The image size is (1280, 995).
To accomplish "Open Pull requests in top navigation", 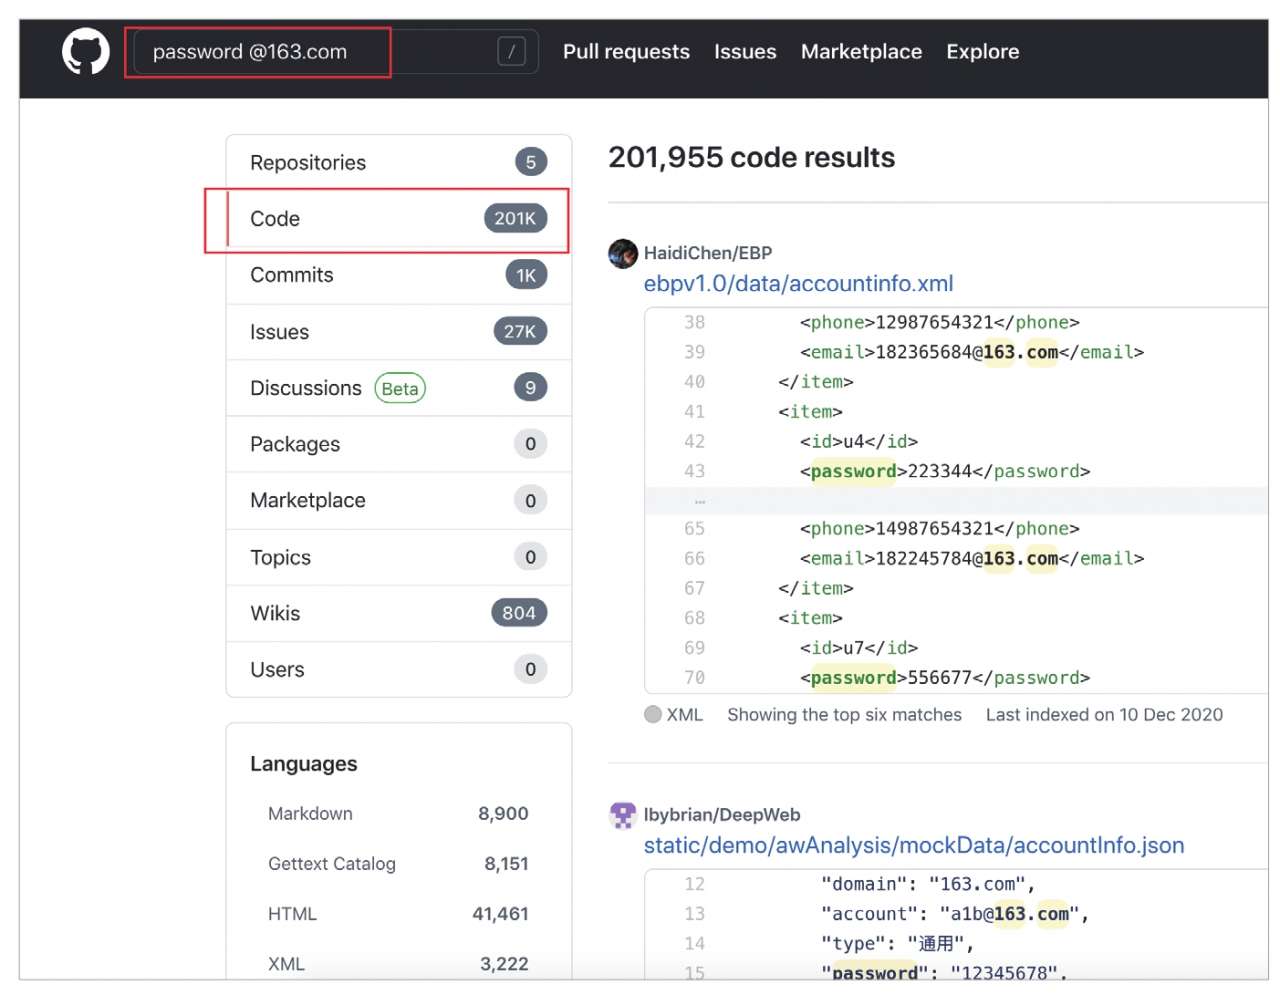I will (626, 51).
